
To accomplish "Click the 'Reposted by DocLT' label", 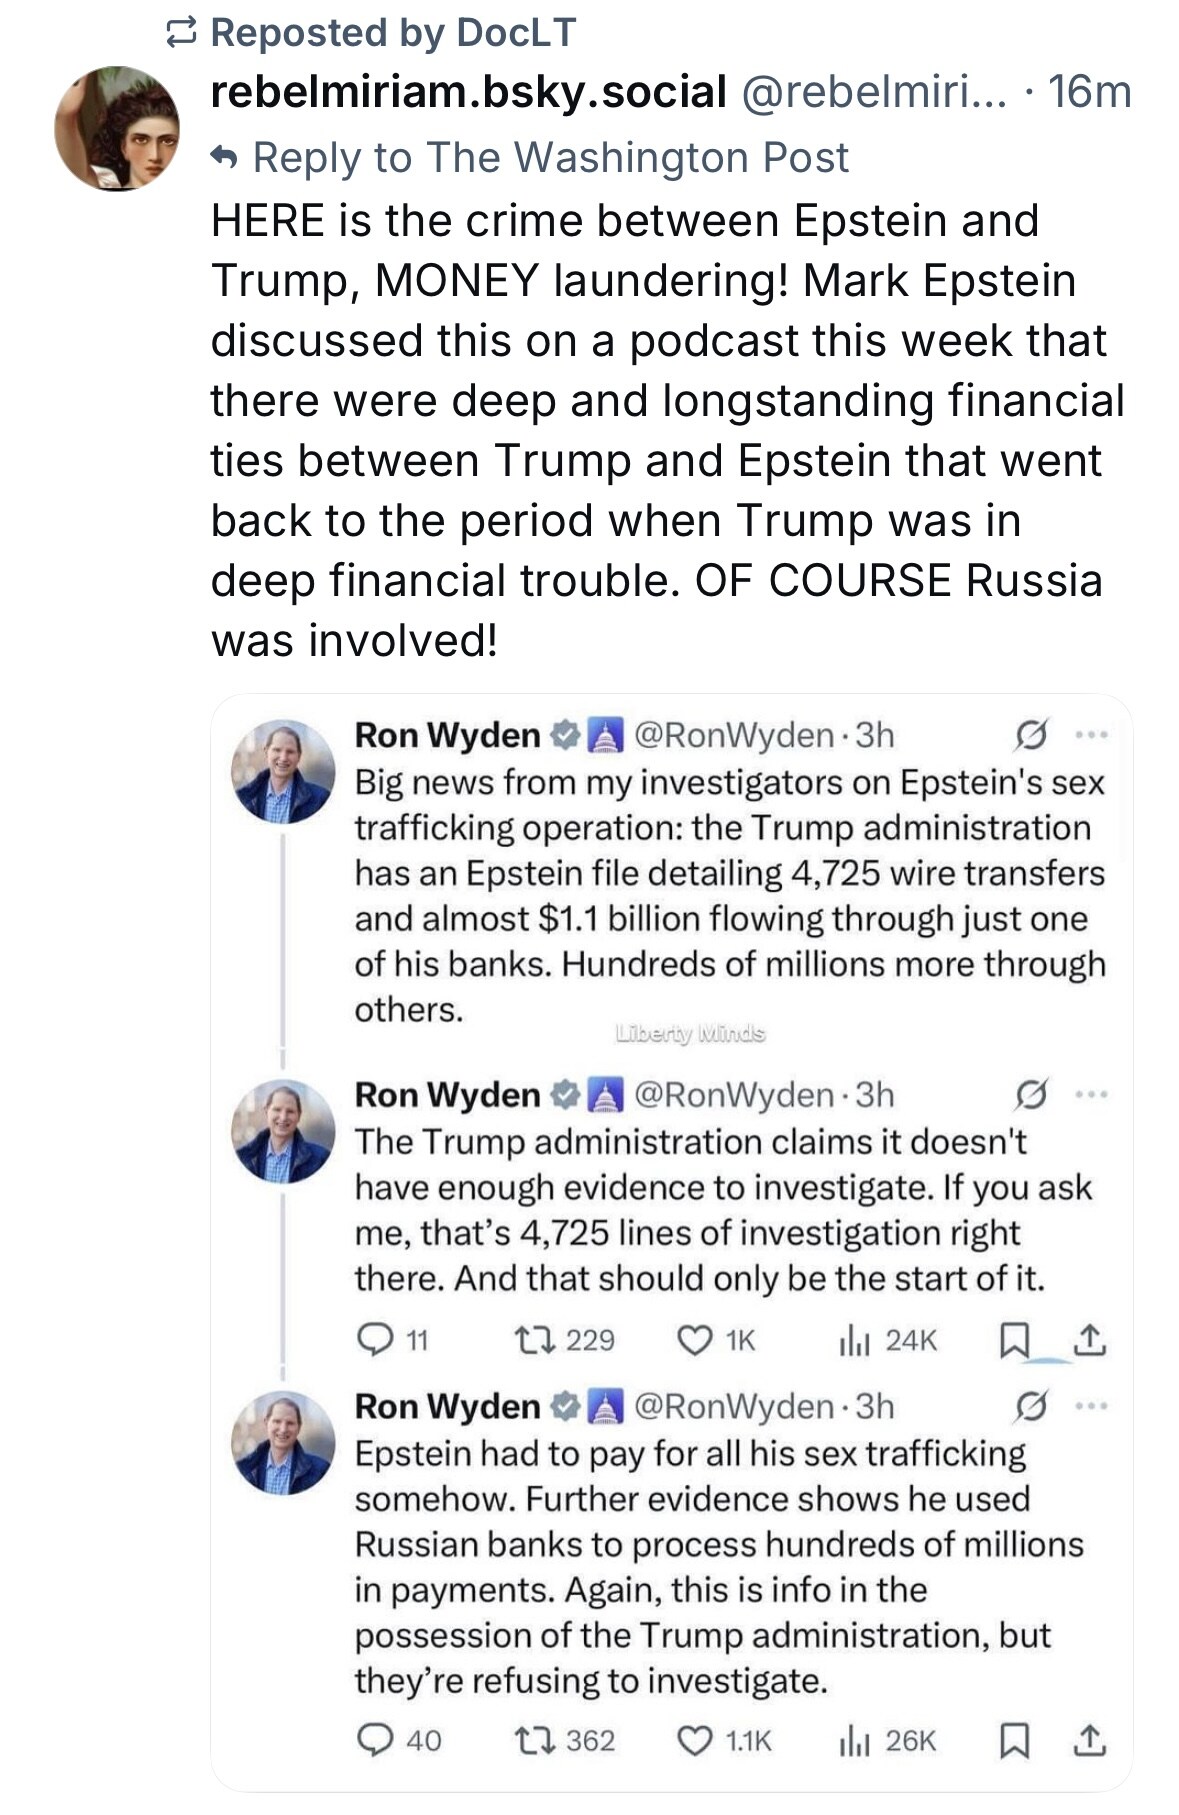I will coord(393,34).
